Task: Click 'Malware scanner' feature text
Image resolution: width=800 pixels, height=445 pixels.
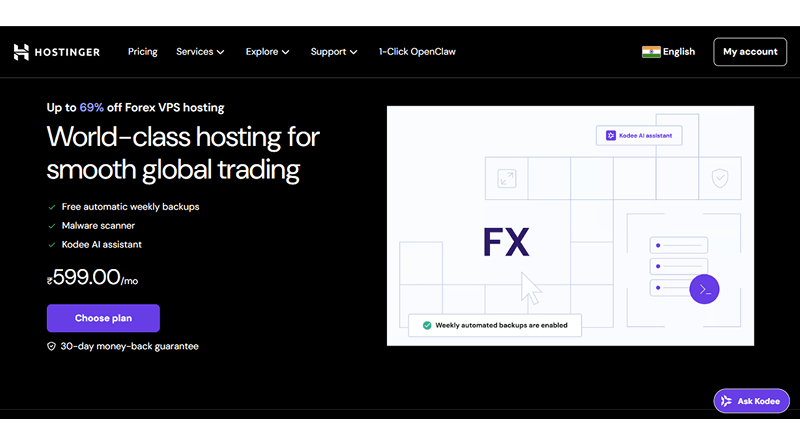Action: tap(98, 226)
